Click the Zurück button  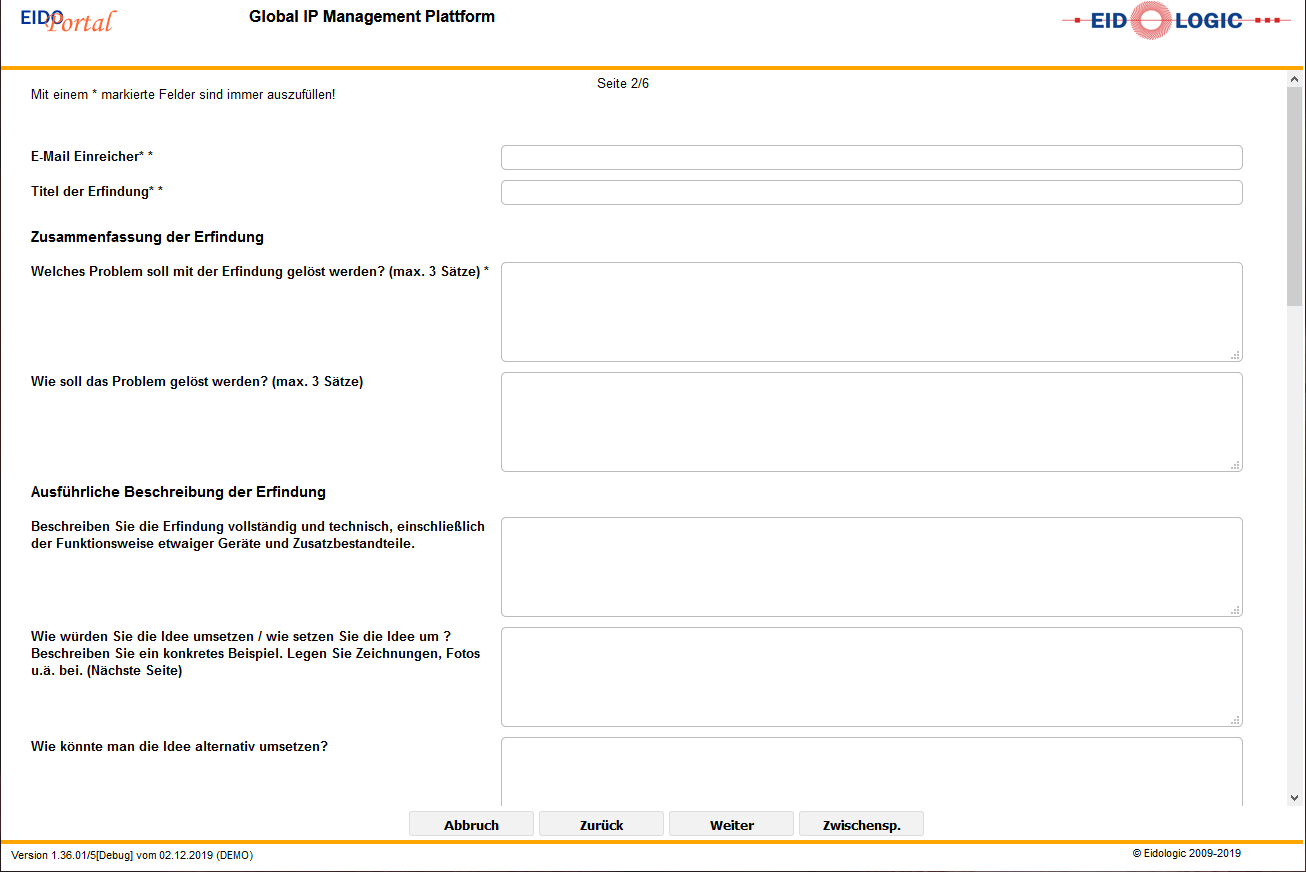point(601,824)
